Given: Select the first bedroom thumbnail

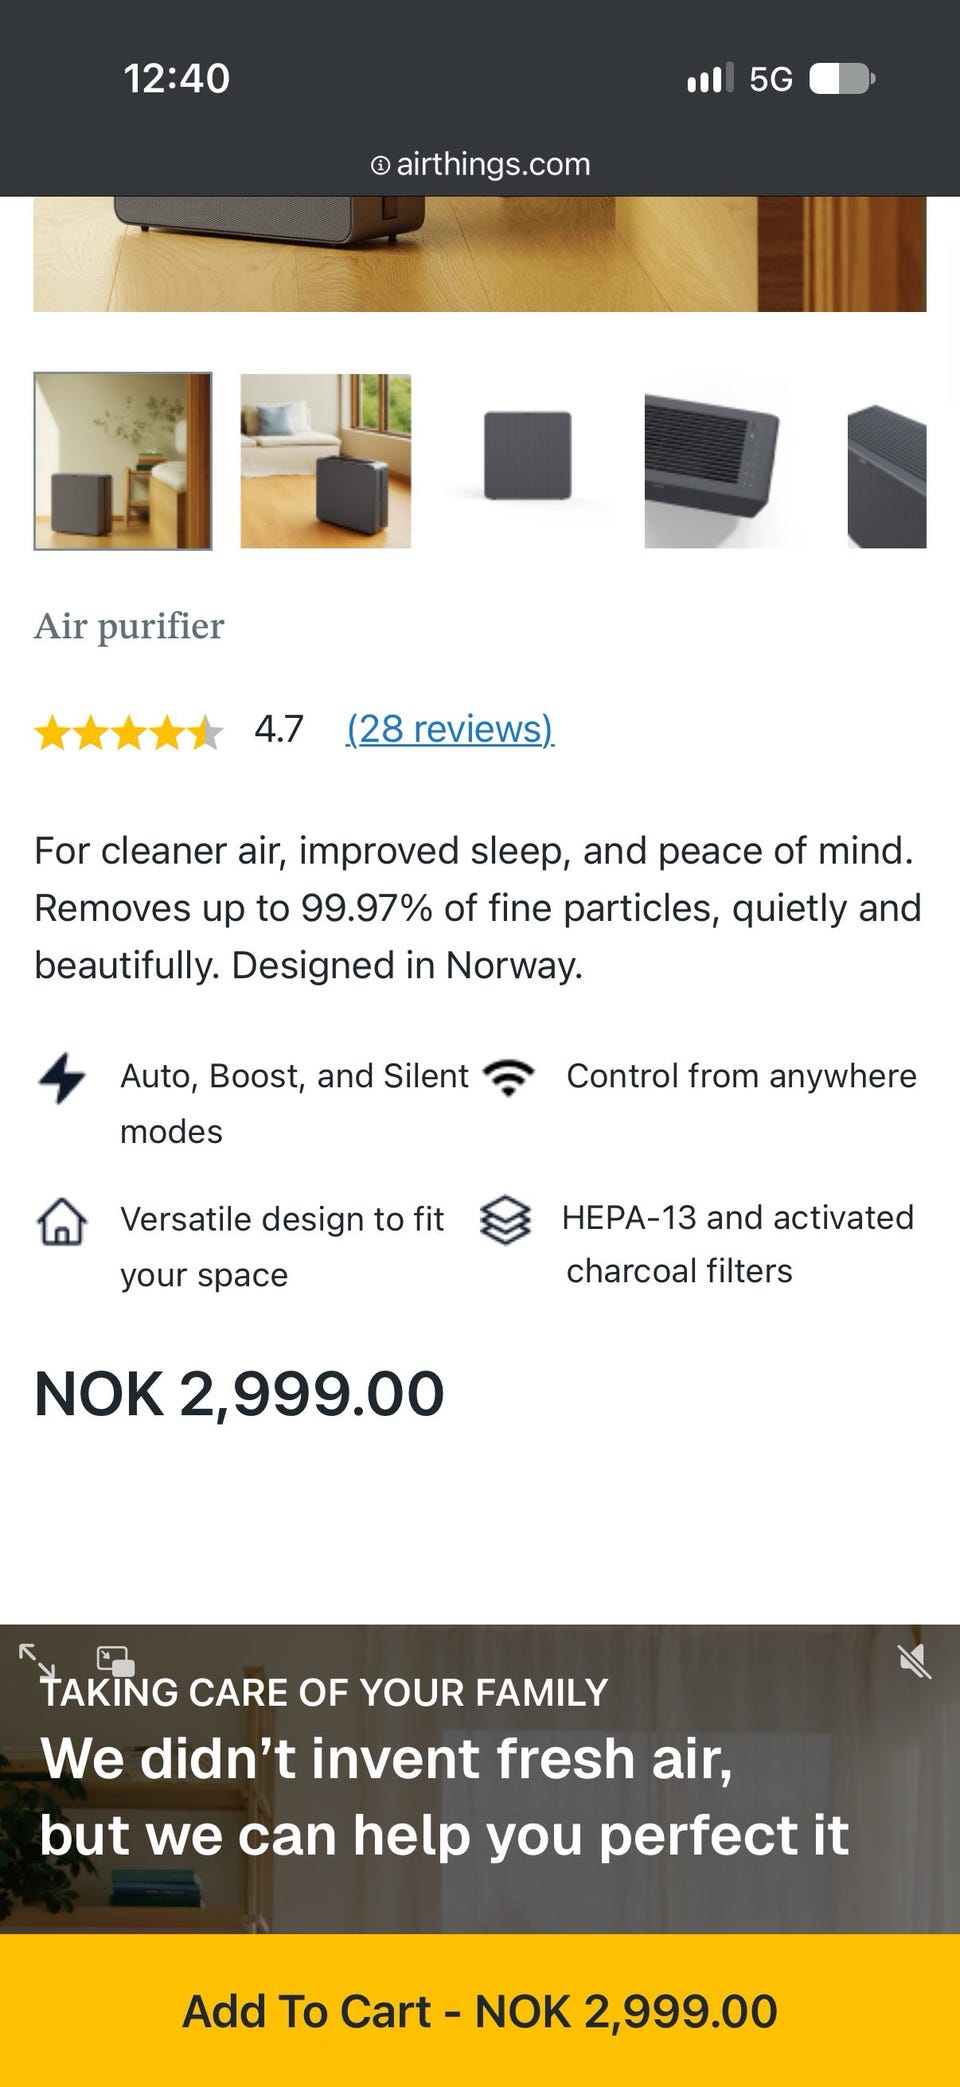Looking at the screenshot, I should [x=123, y=461].
